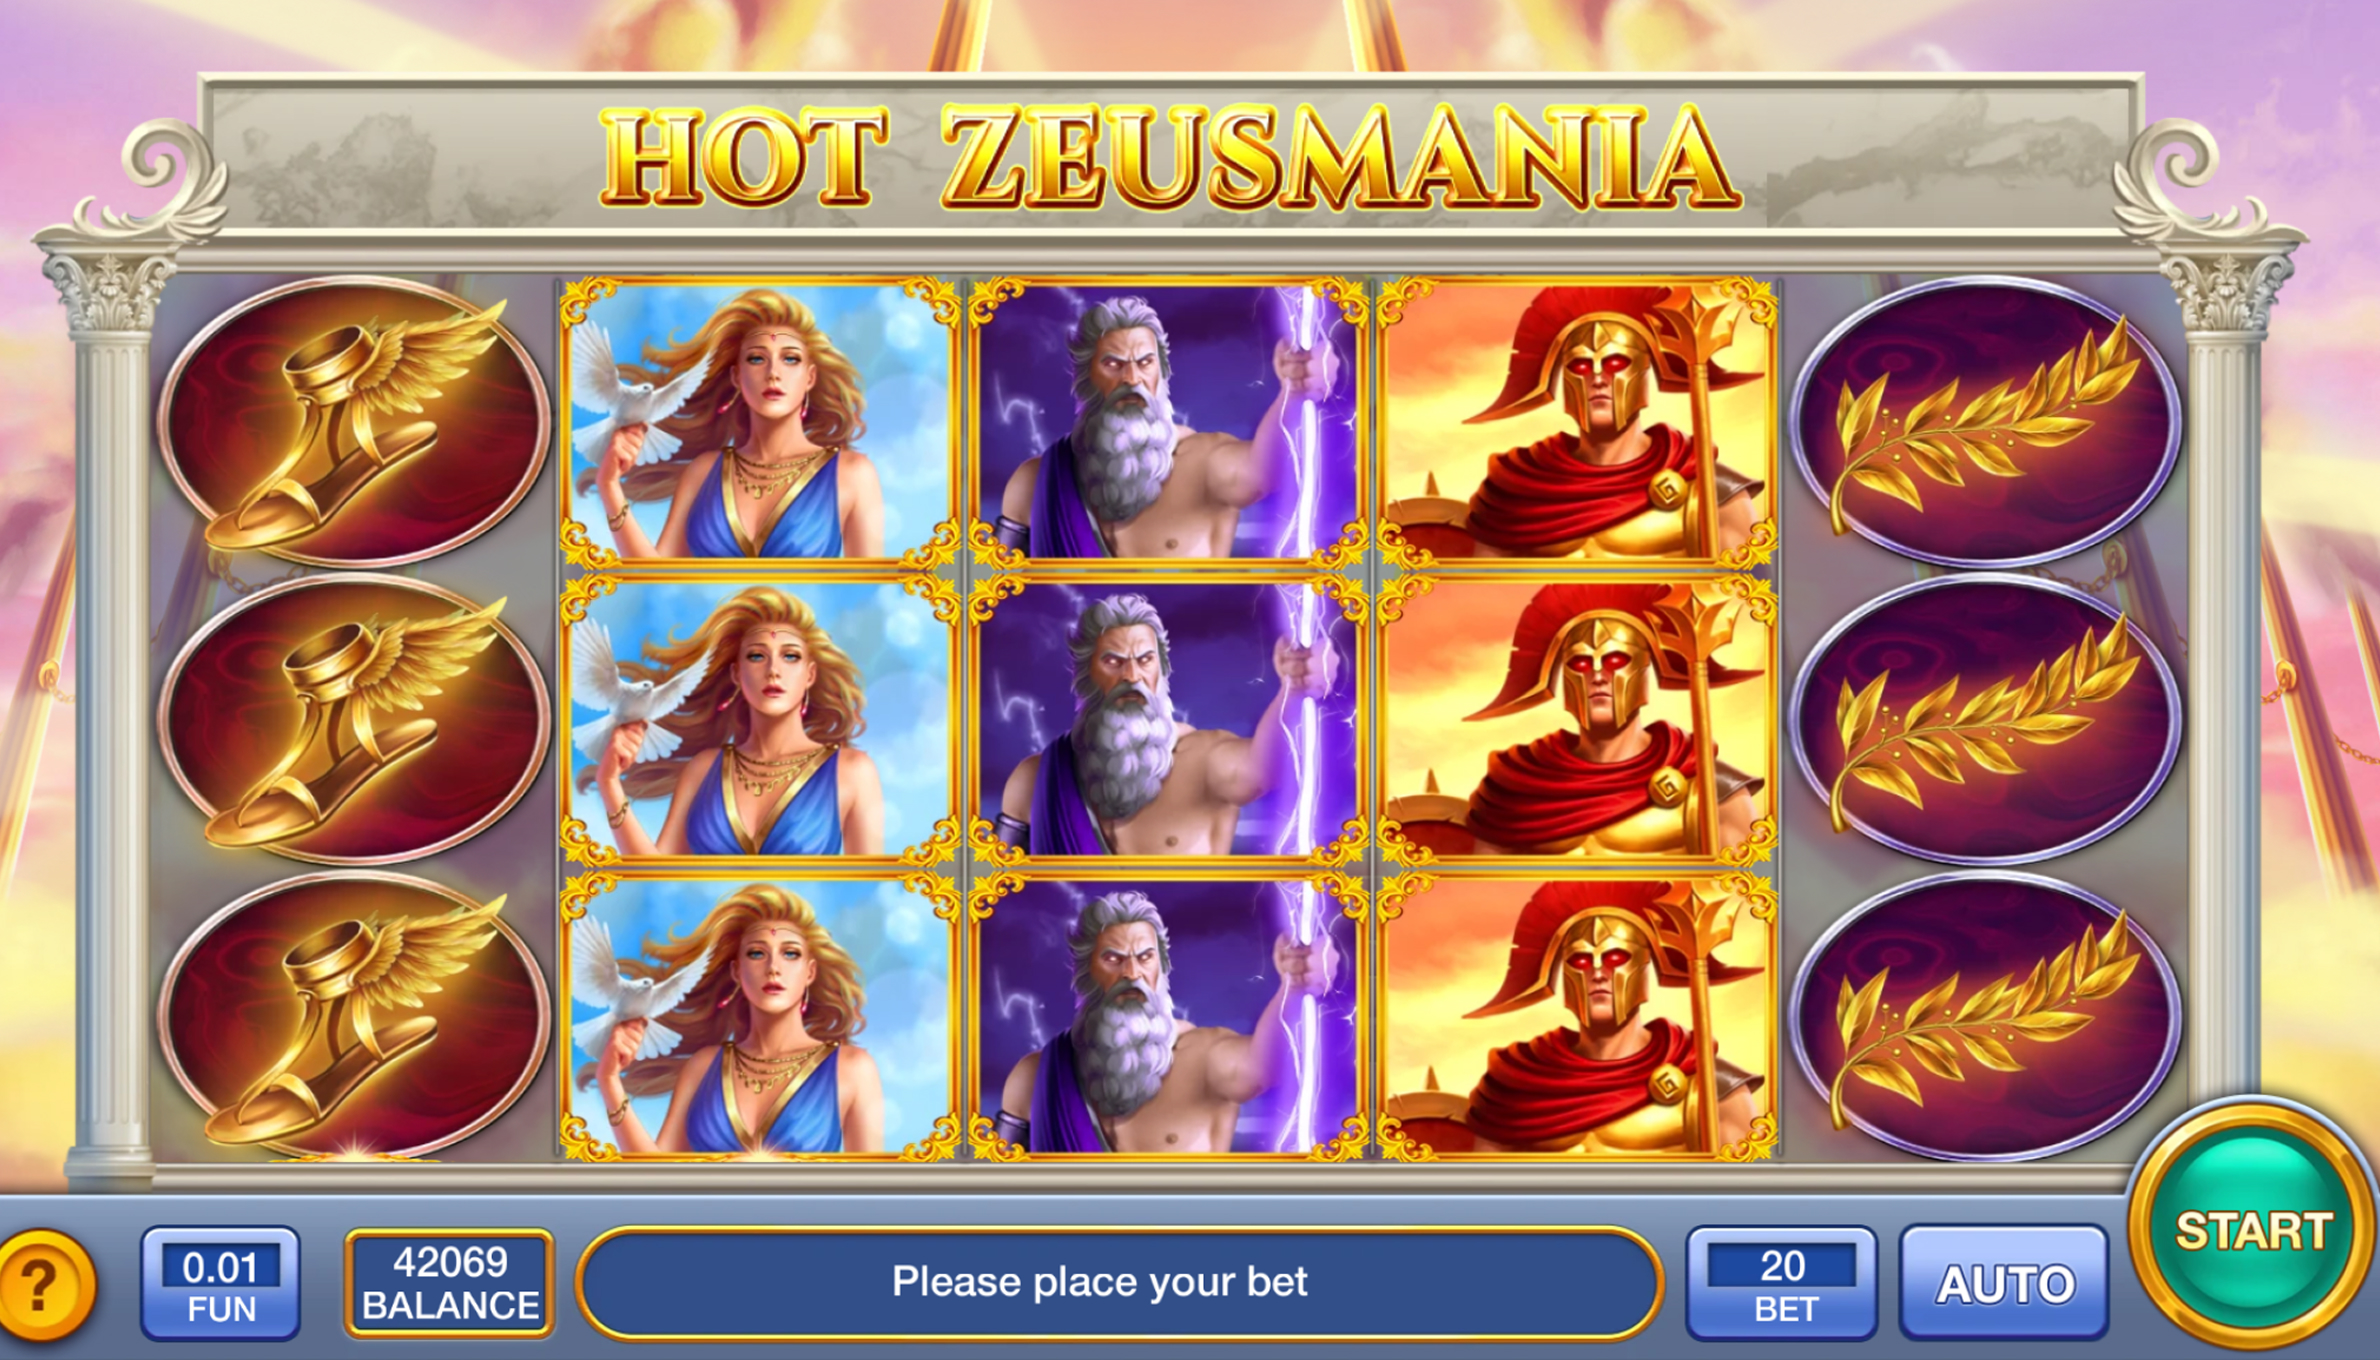Click the BALANCE display box
Image resolution: width=2380 pixels, height=1360 pixels.
450,1284
